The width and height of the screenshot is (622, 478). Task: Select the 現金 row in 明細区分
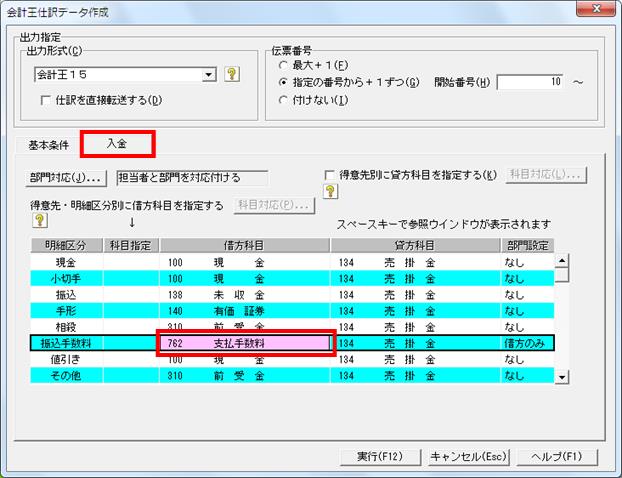pos(66,263)
